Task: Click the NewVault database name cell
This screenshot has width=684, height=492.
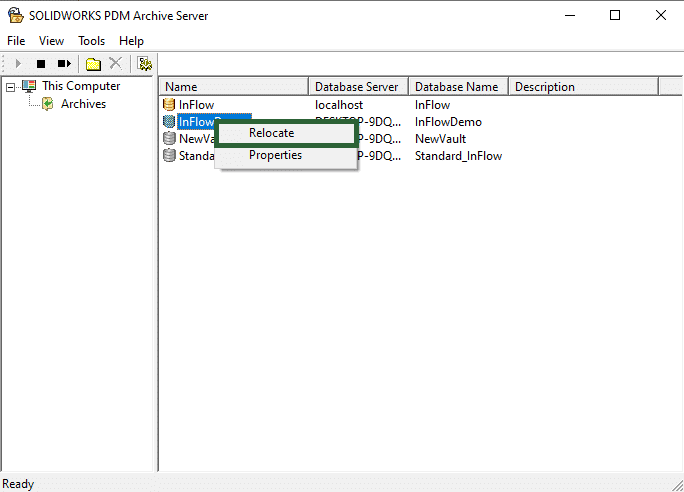Action: tap(440, 139)
